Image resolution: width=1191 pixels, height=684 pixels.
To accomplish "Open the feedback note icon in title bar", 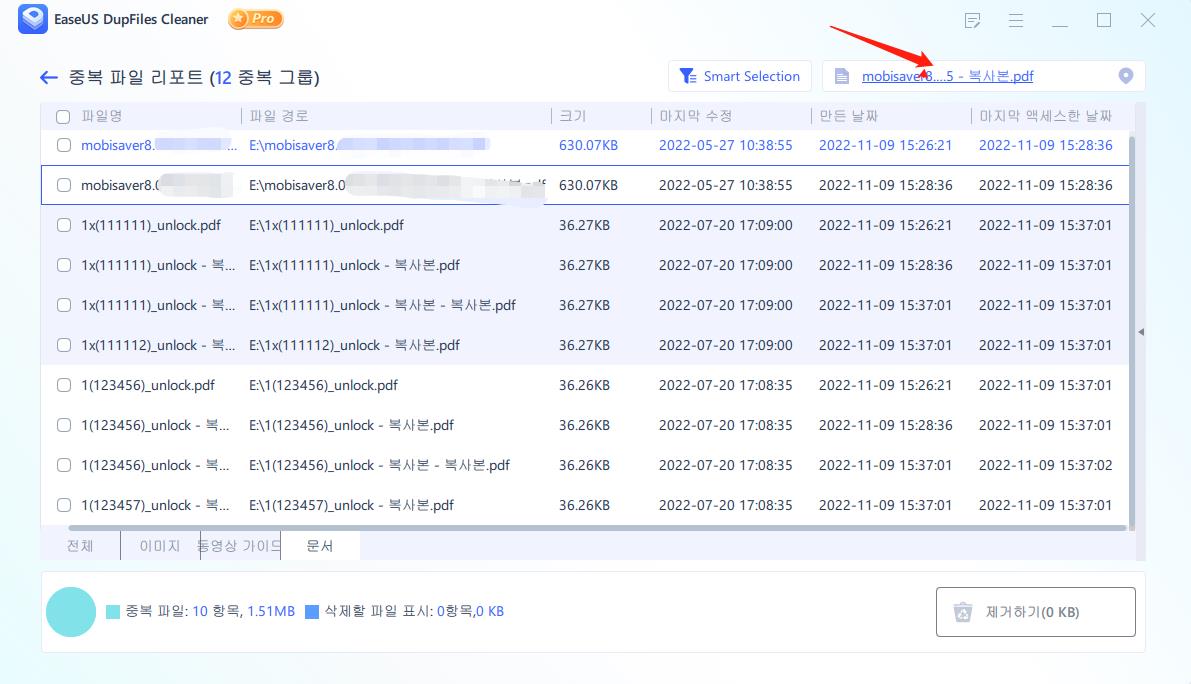I will click(971, 20).
